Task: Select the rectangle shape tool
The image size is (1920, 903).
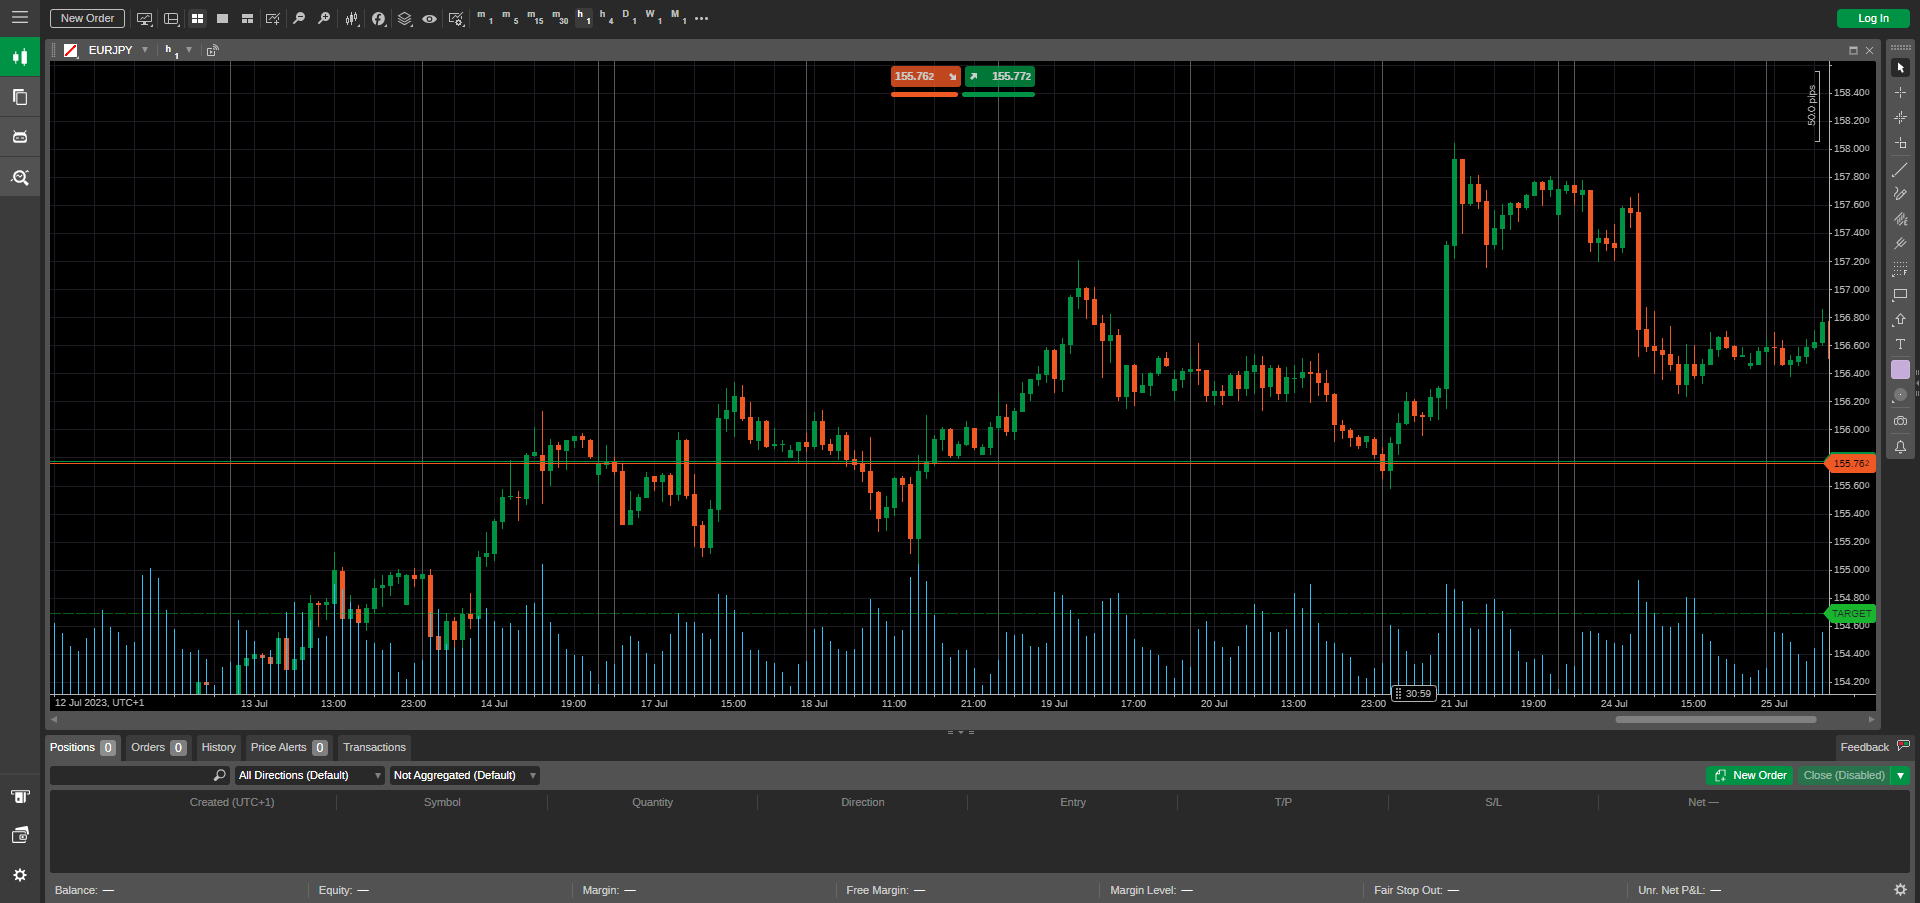Action: tap(1900, 295)
